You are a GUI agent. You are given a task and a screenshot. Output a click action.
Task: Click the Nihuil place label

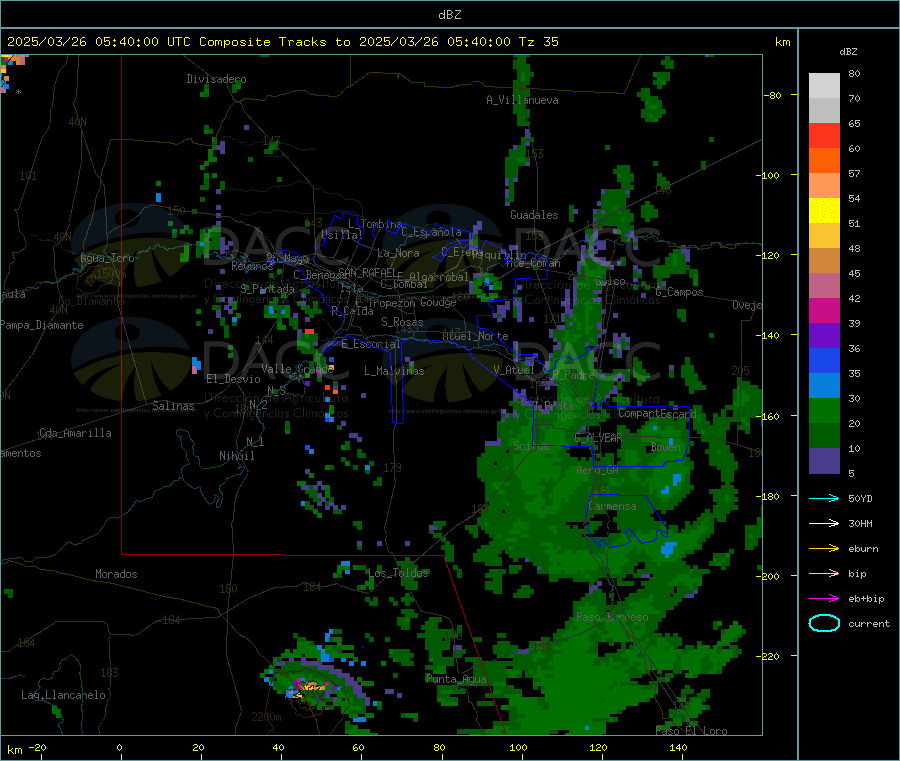point(237,456)
